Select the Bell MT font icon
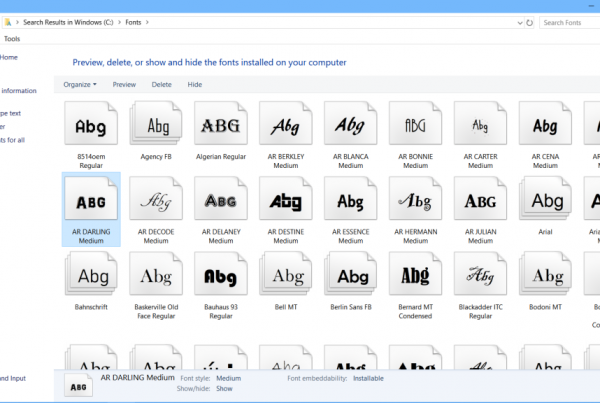Viewport: 600px width, 403px height. tap(285, 273)
